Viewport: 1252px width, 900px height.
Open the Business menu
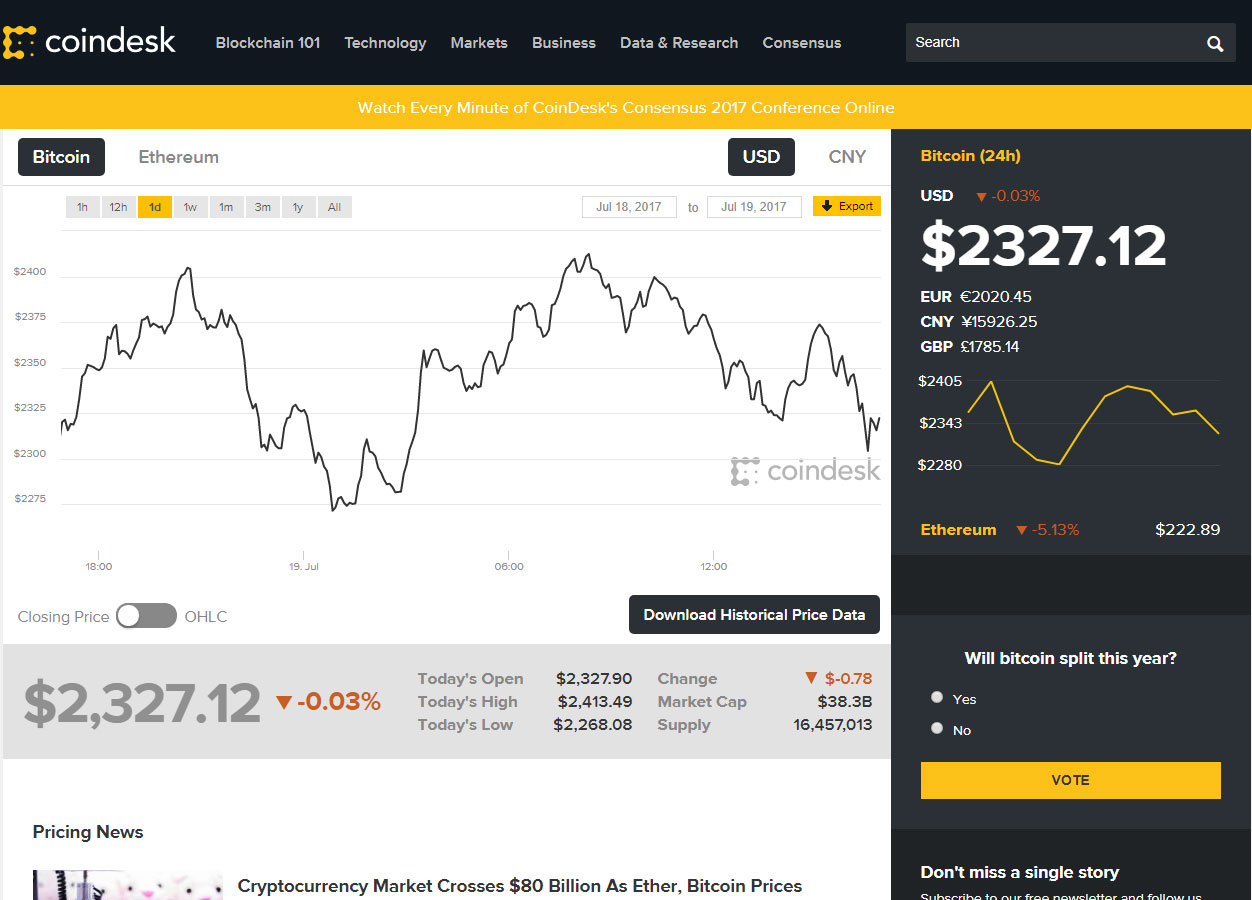coord(564,43)
